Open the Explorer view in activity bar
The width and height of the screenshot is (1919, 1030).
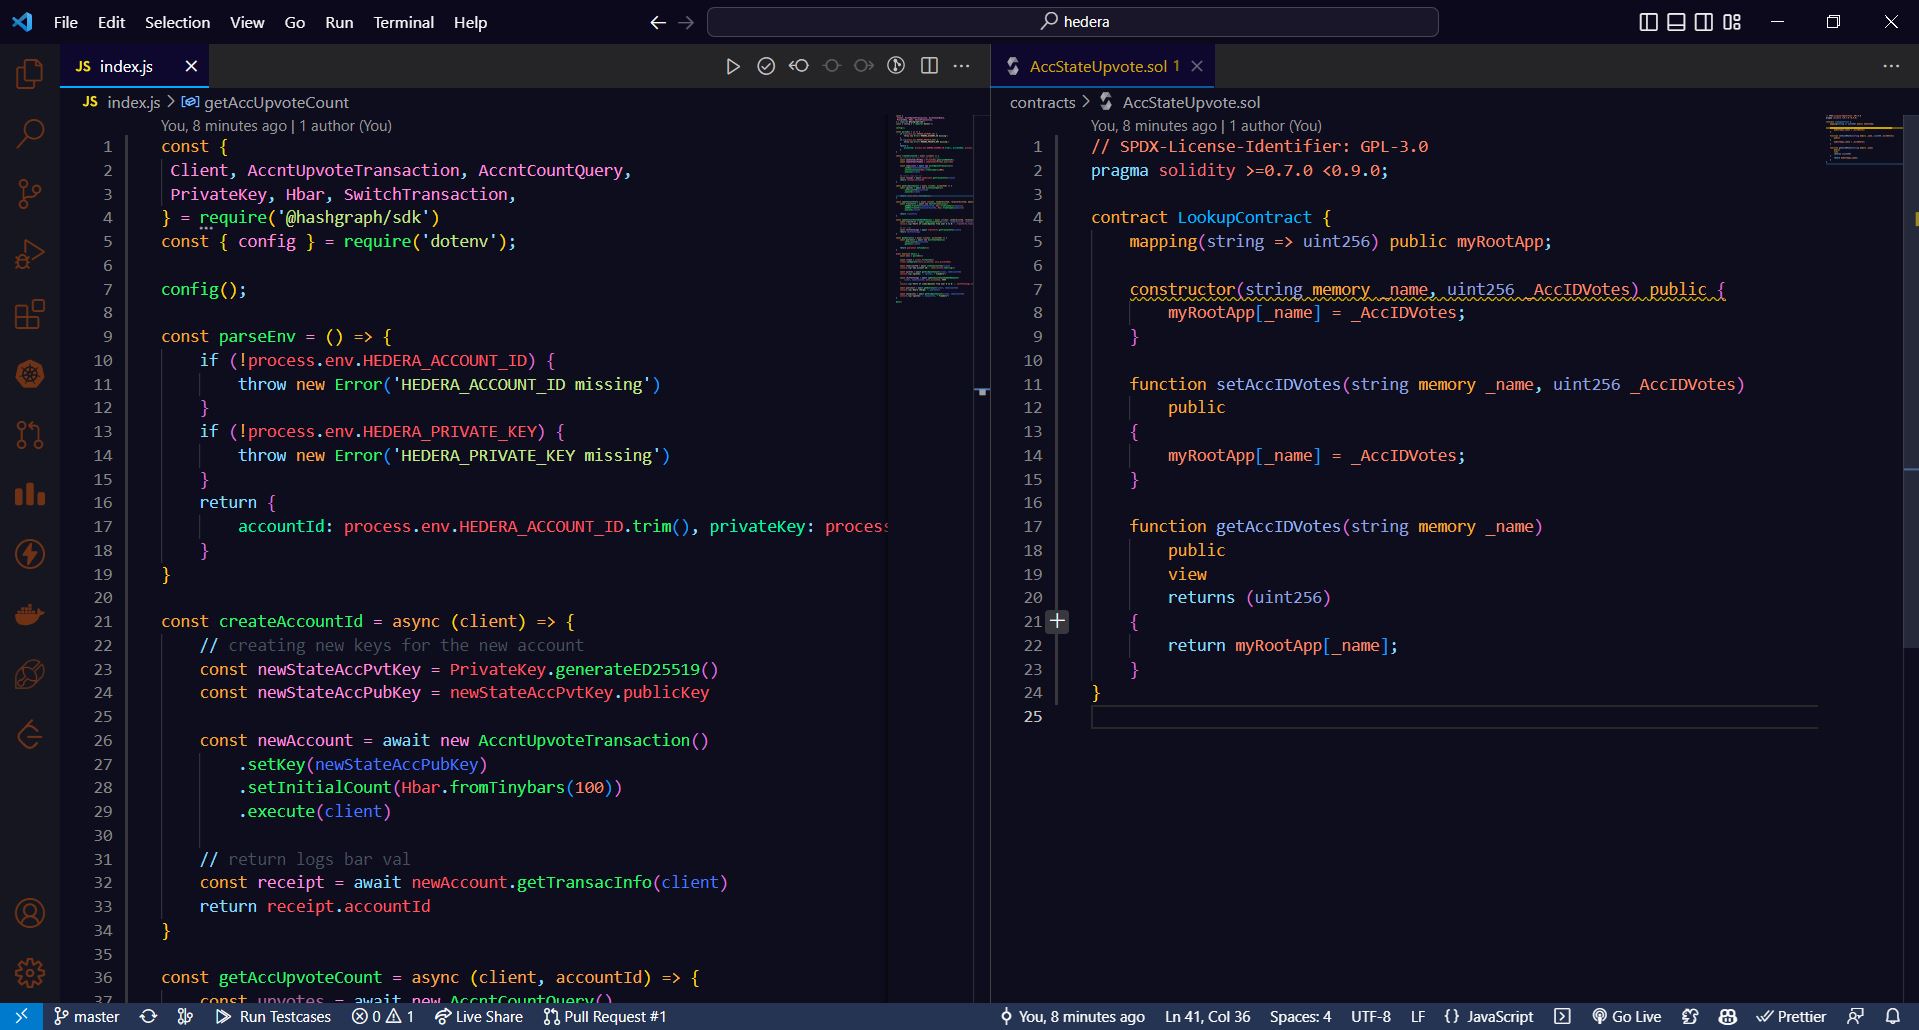[x=30, y=74]
